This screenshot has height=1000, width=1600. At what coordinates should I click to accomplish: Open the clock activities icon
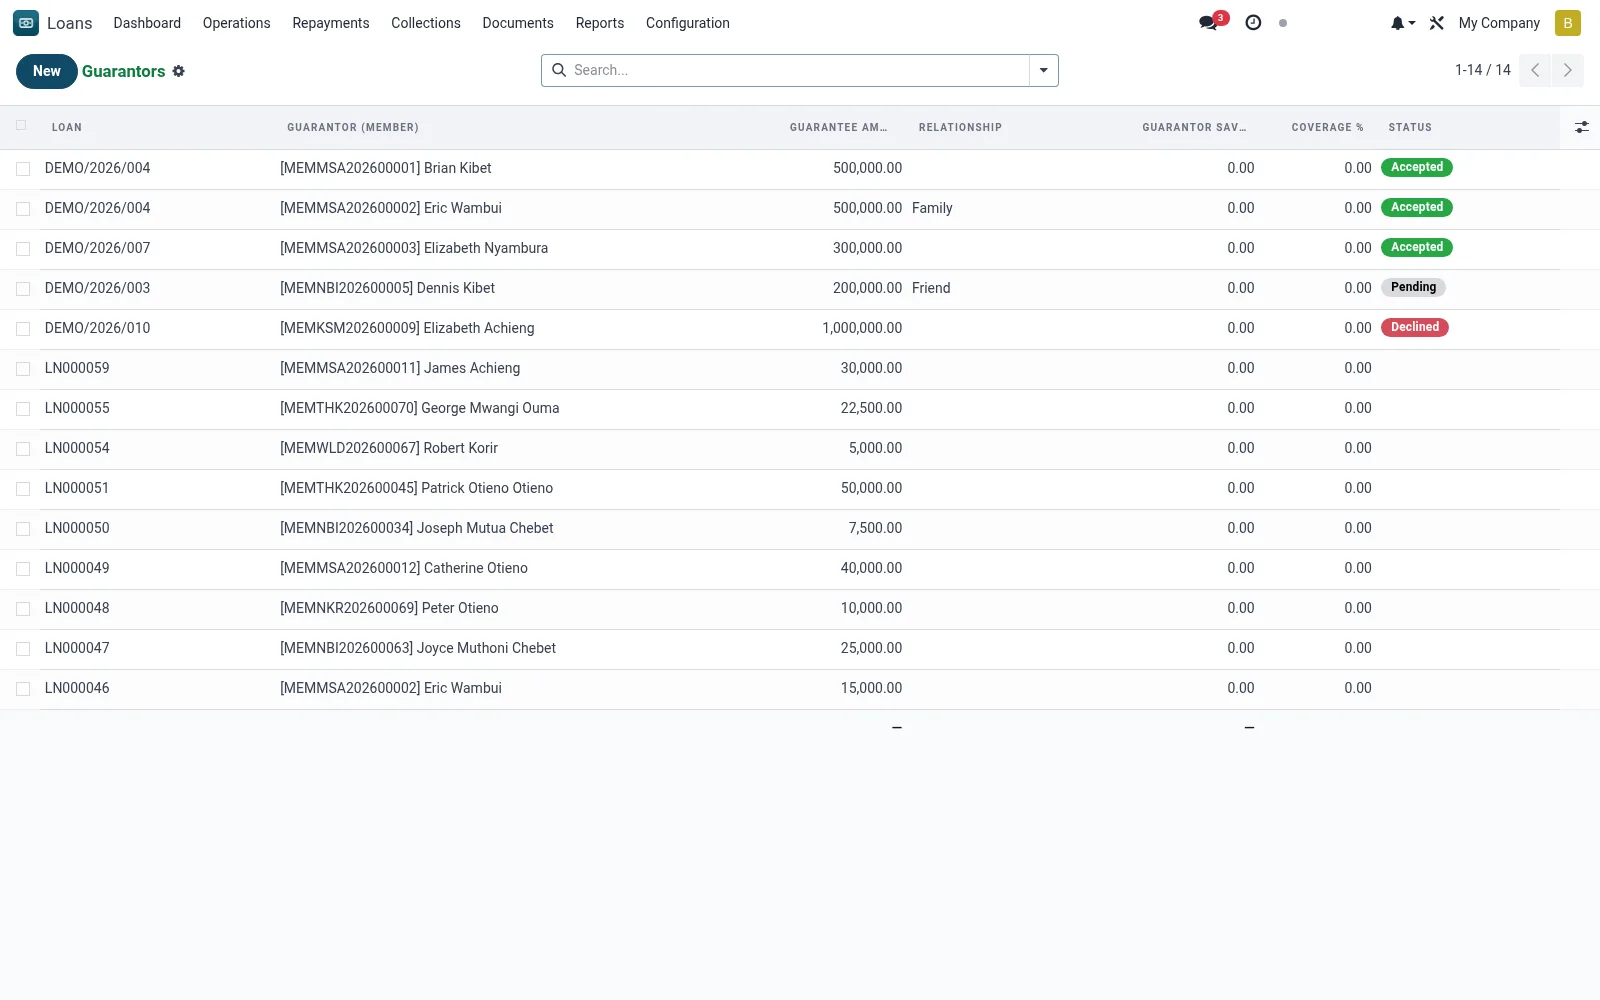[1253, 23]
